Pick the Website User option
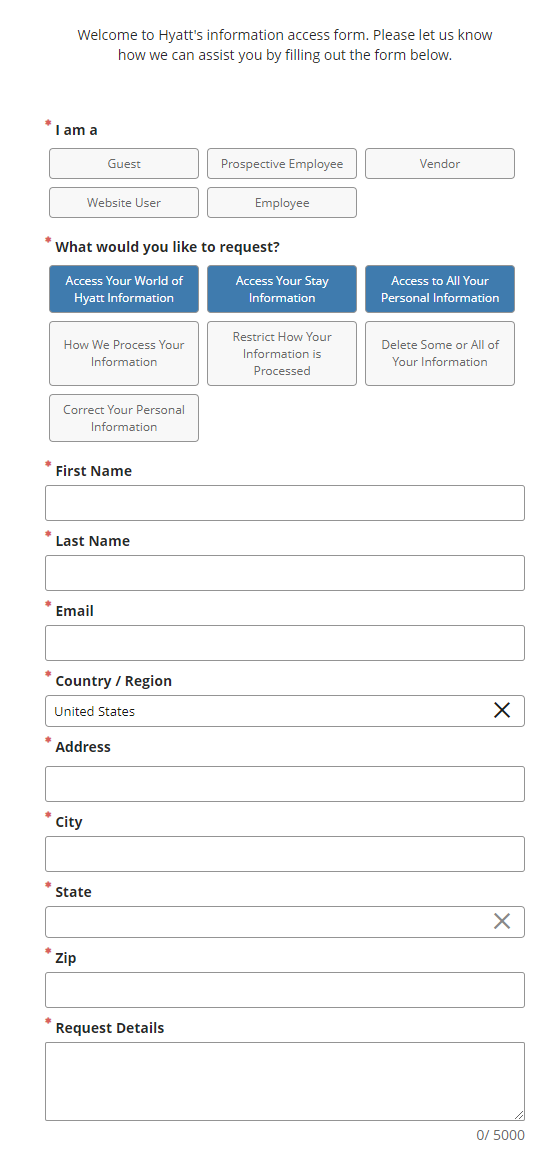The width and height of the screenshot is (550, 1151). point(124,203)
